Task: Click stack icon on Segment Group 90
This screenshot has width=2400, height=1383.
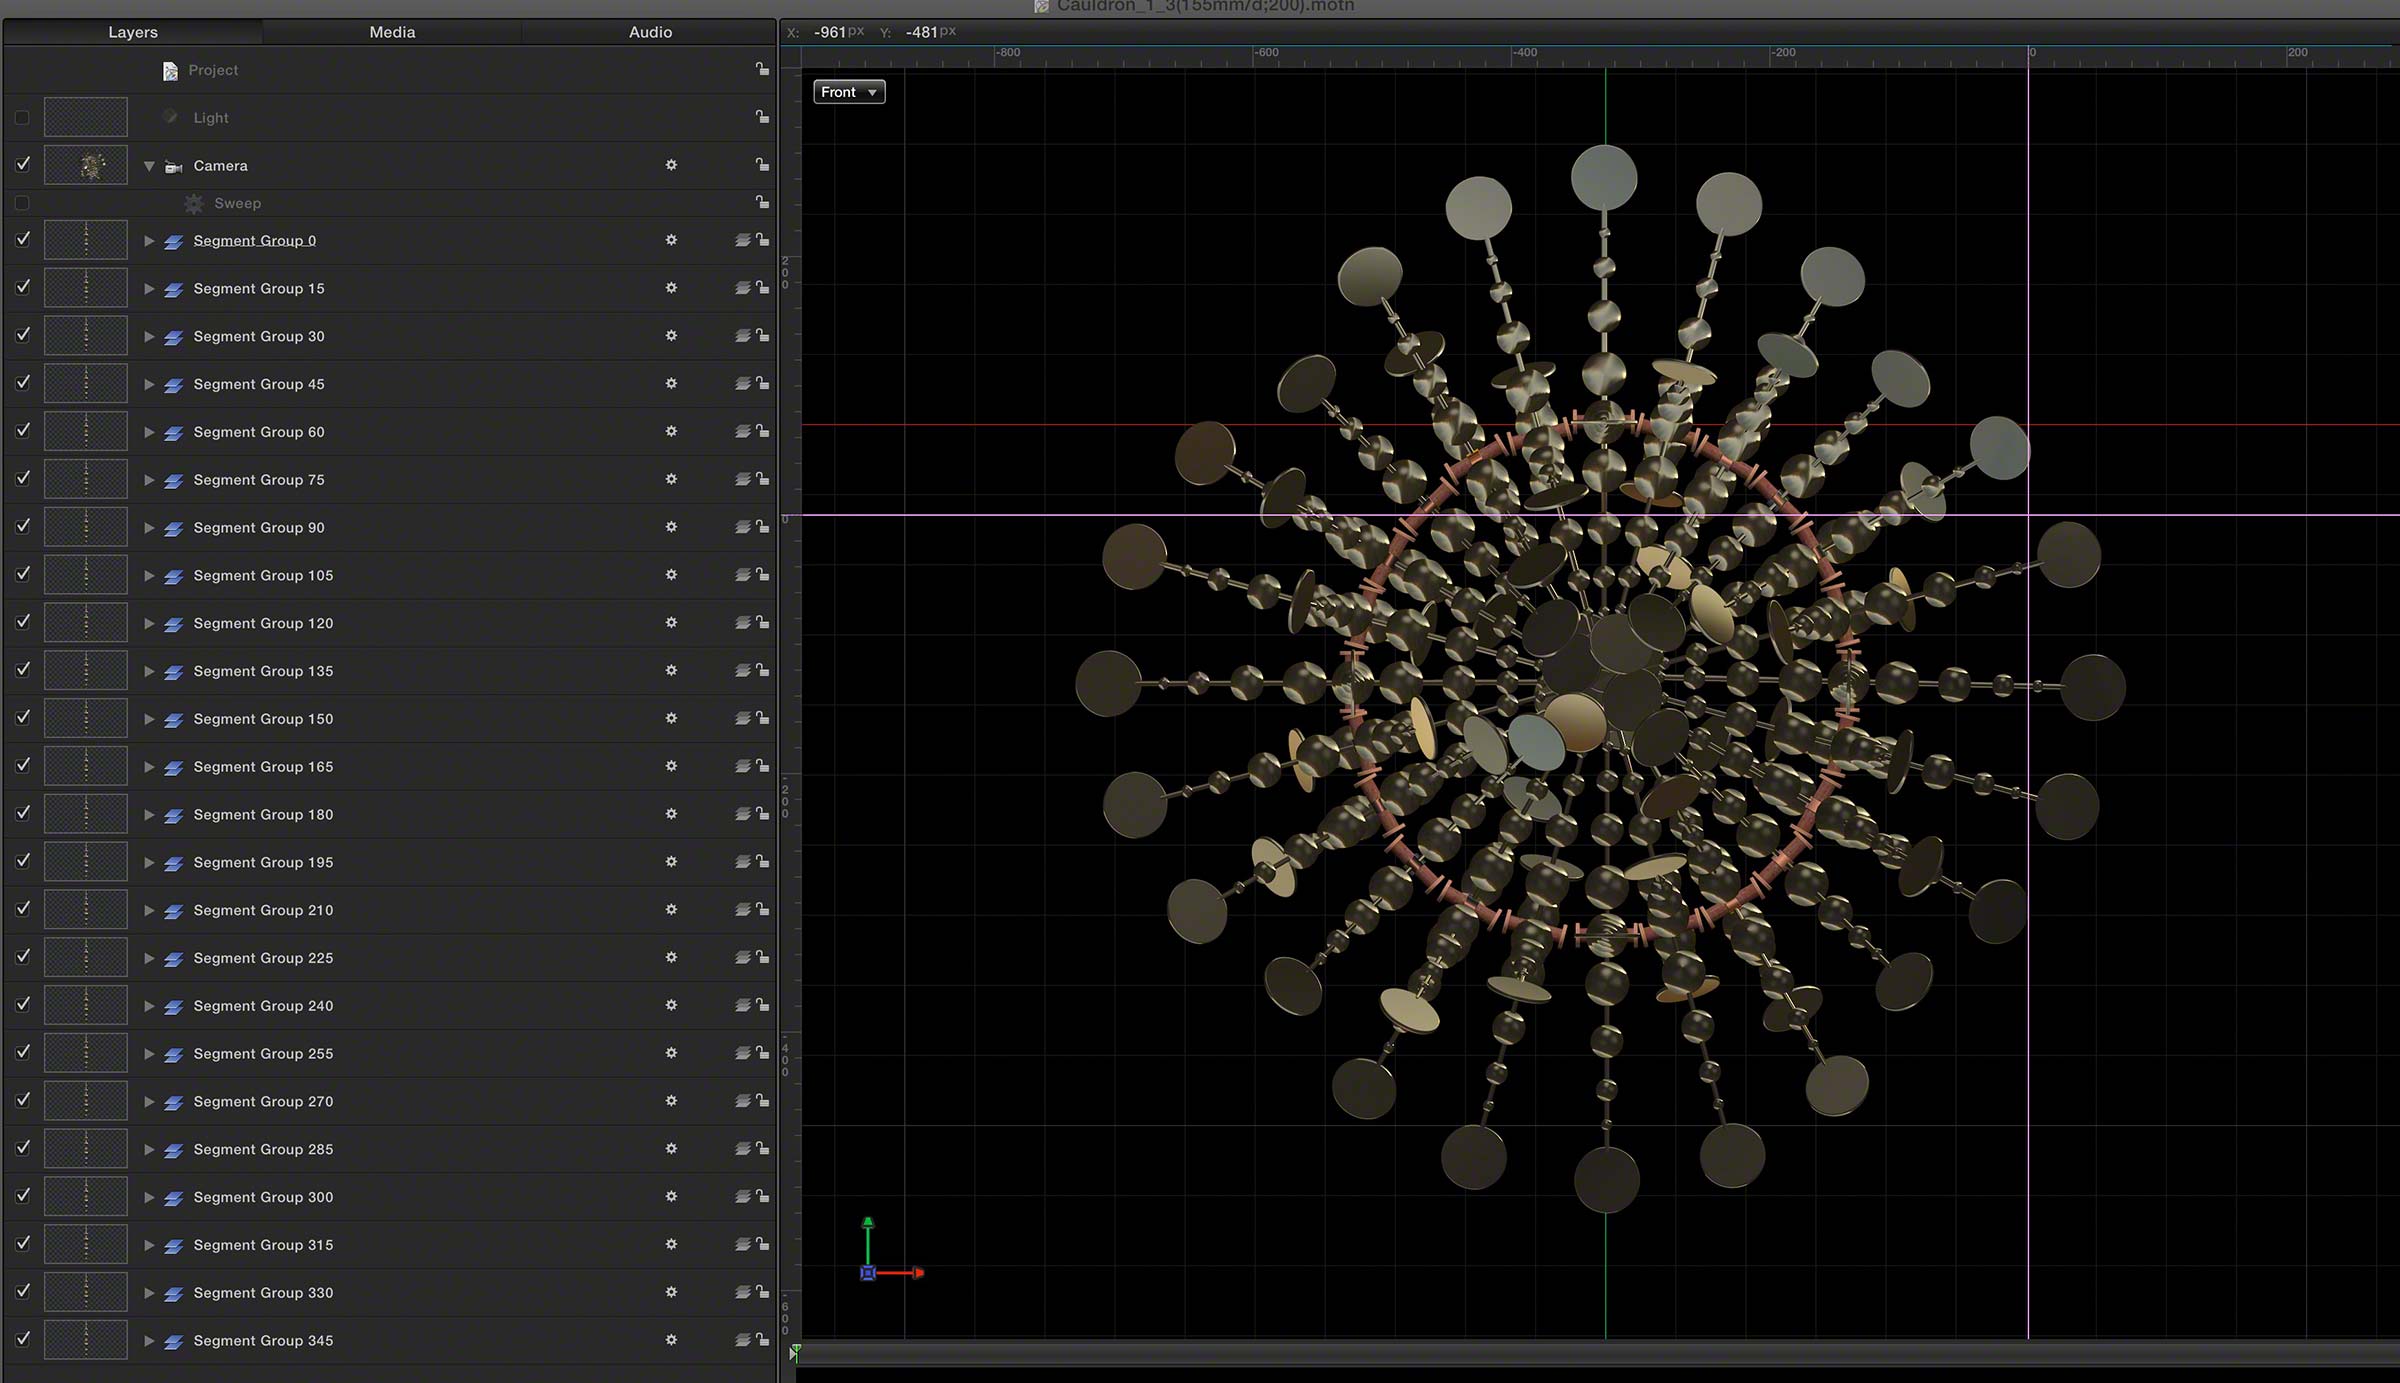Action: [x=742, y=527]
